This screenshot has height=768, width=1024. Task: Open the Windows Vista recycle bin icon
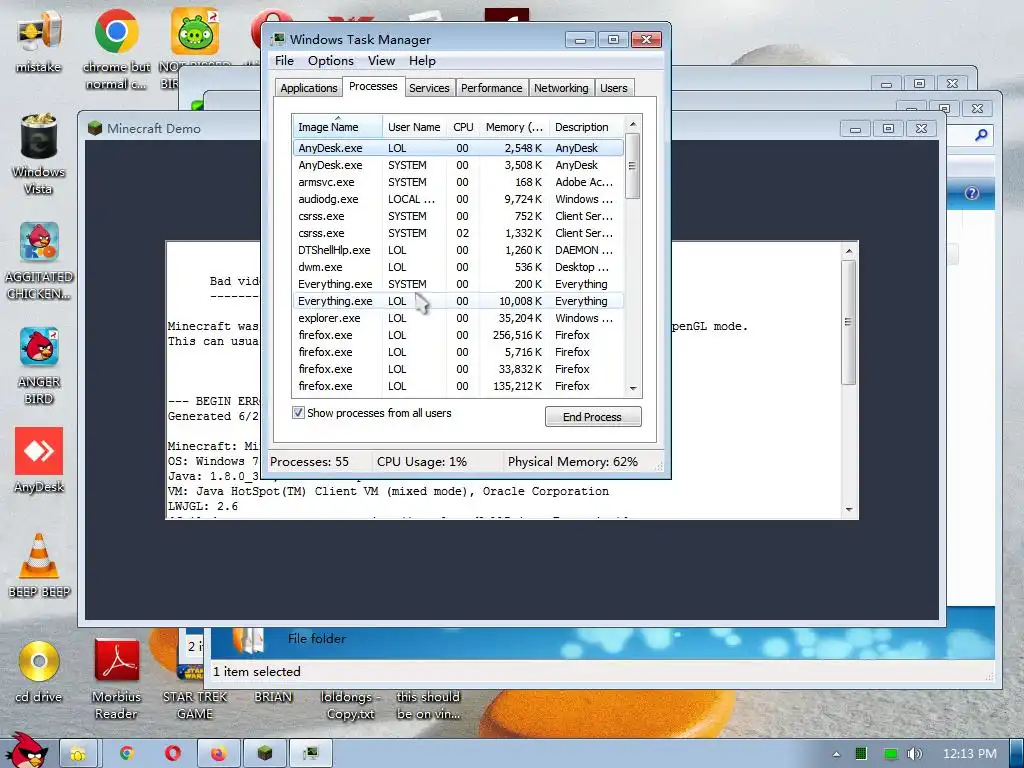(39, 153)
